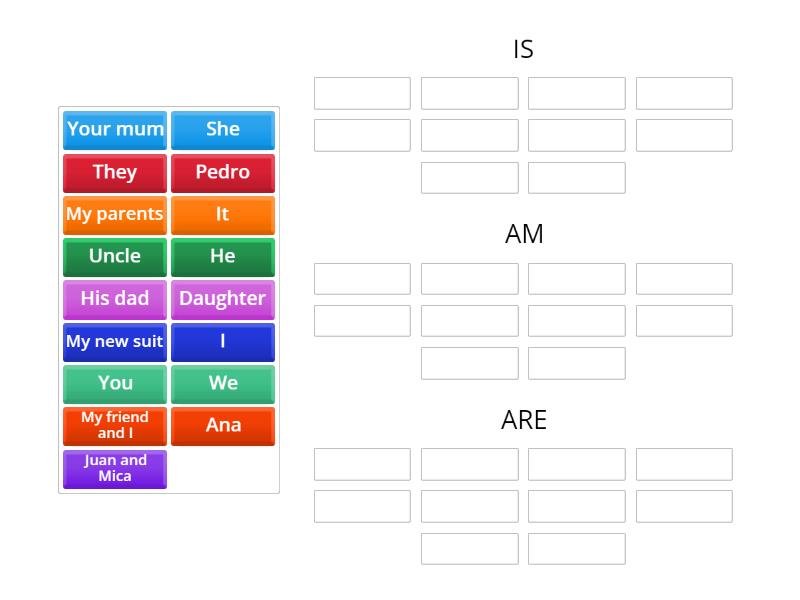This screenshot has height=600, width=800.
Task: Pick the 'Daughter' tile
Action: pos(222,299)
